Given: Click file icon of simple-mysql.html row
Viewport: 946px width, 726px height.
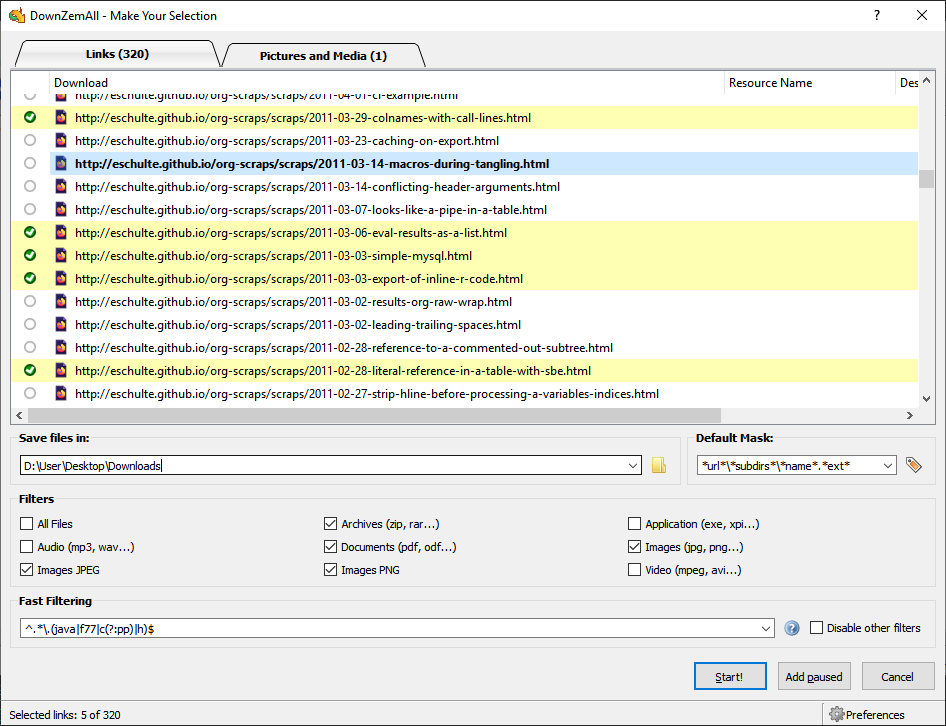Looking at the screenshot, I should [61, 255].
